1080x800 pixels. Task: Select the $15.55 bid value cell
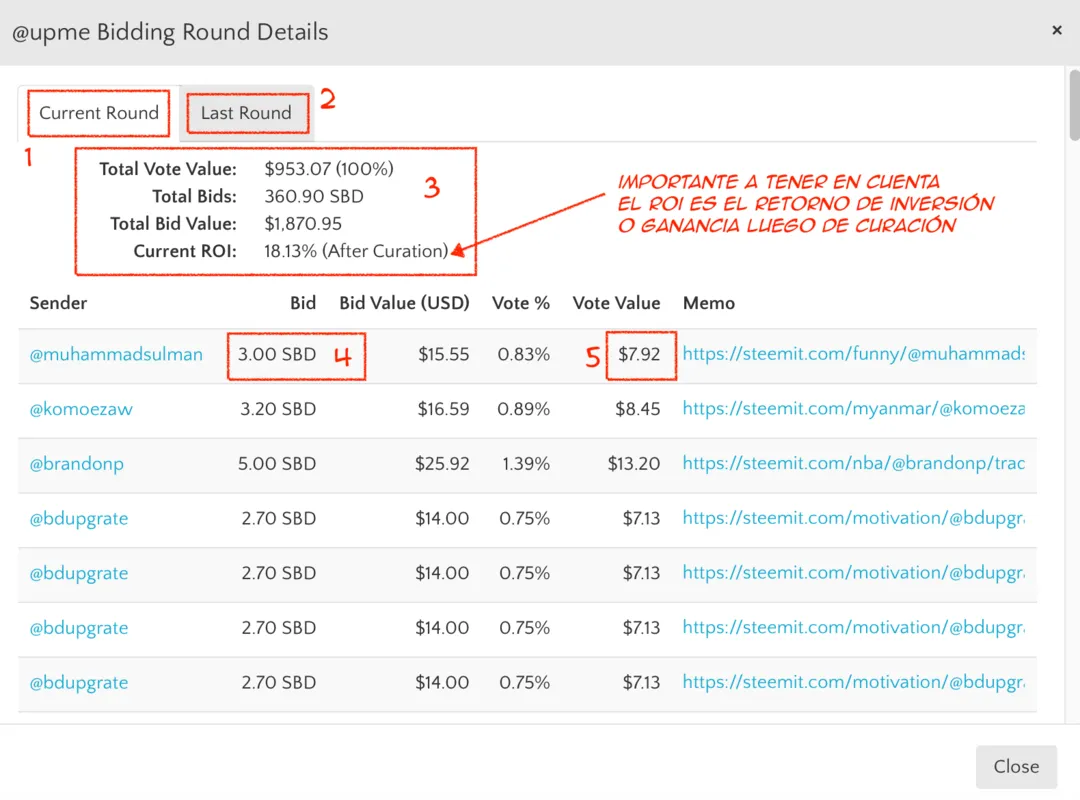click(x=444, y=354)
